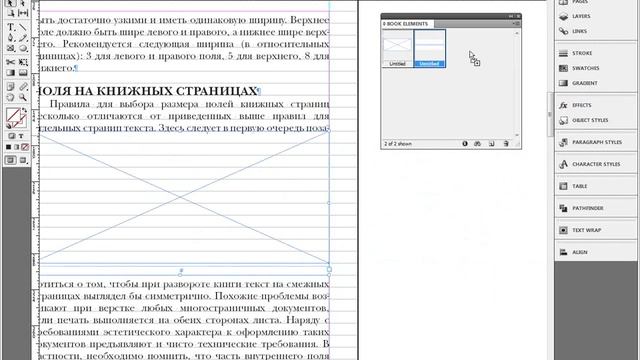Select the Selection tool arrow
The width and height of the screenshot is (640, 360).
10,3
